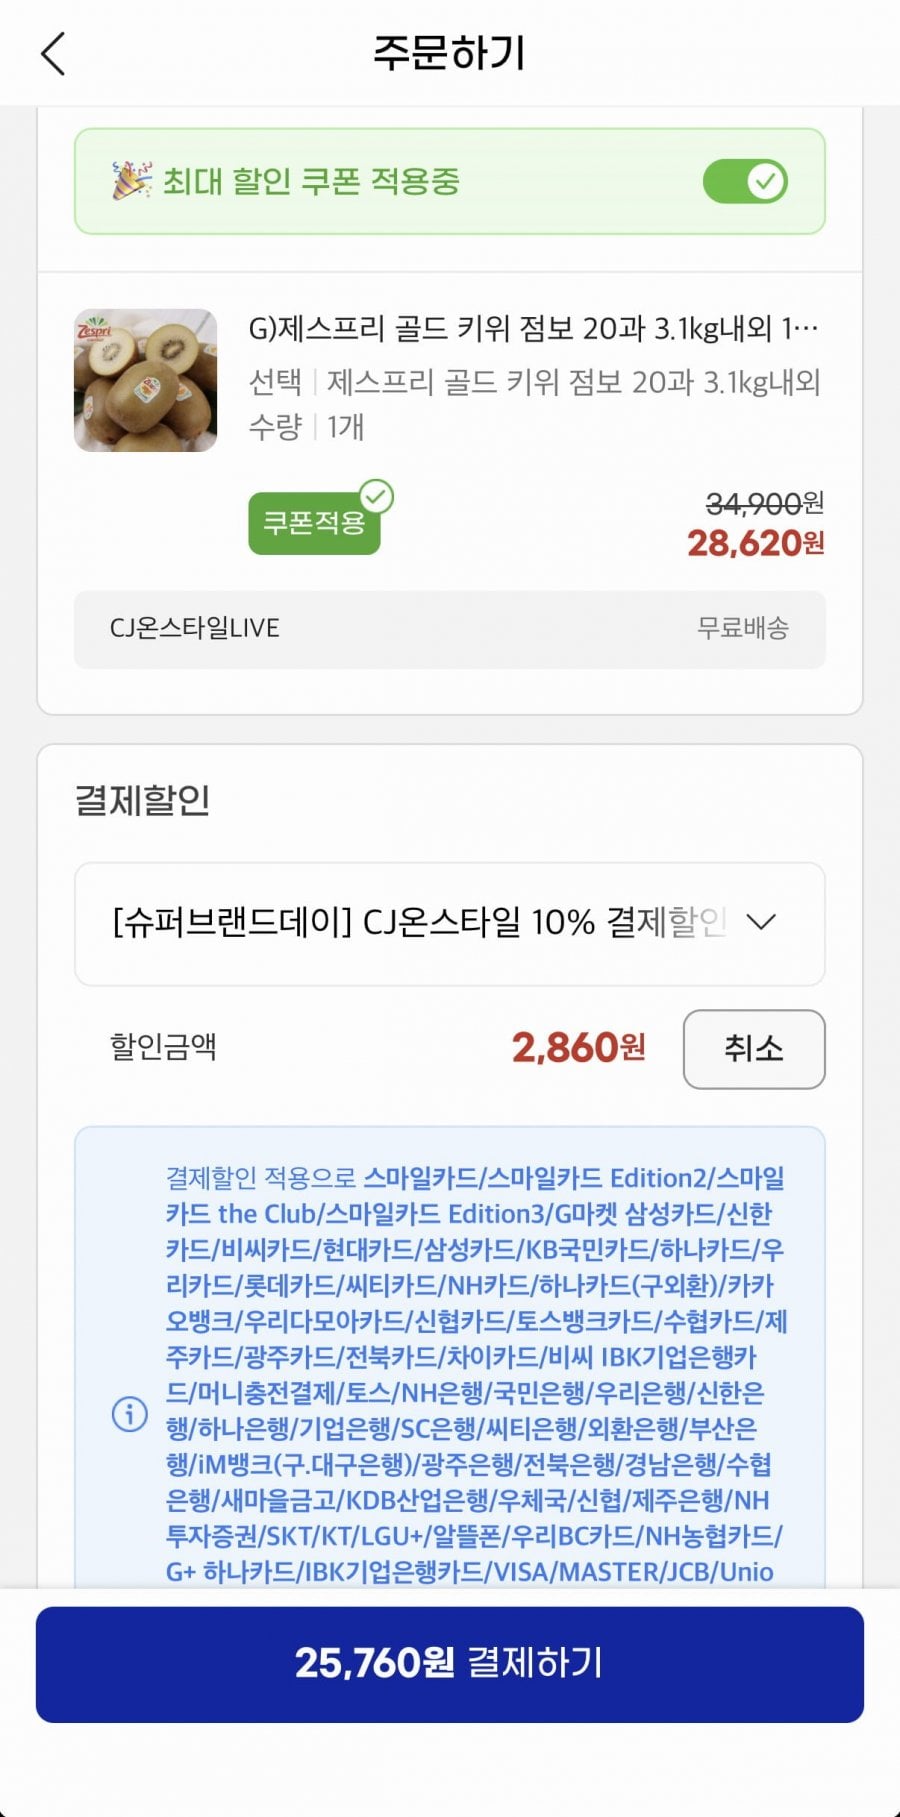Tap the blue eligible payment methods notice

(475, 1374)
